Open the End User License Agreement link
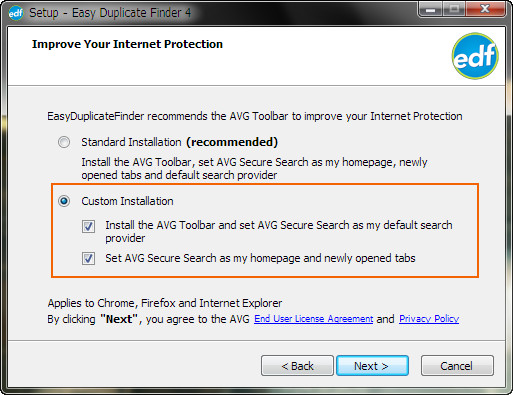Screen dimensions: 513x395 [x=313, y=319]
